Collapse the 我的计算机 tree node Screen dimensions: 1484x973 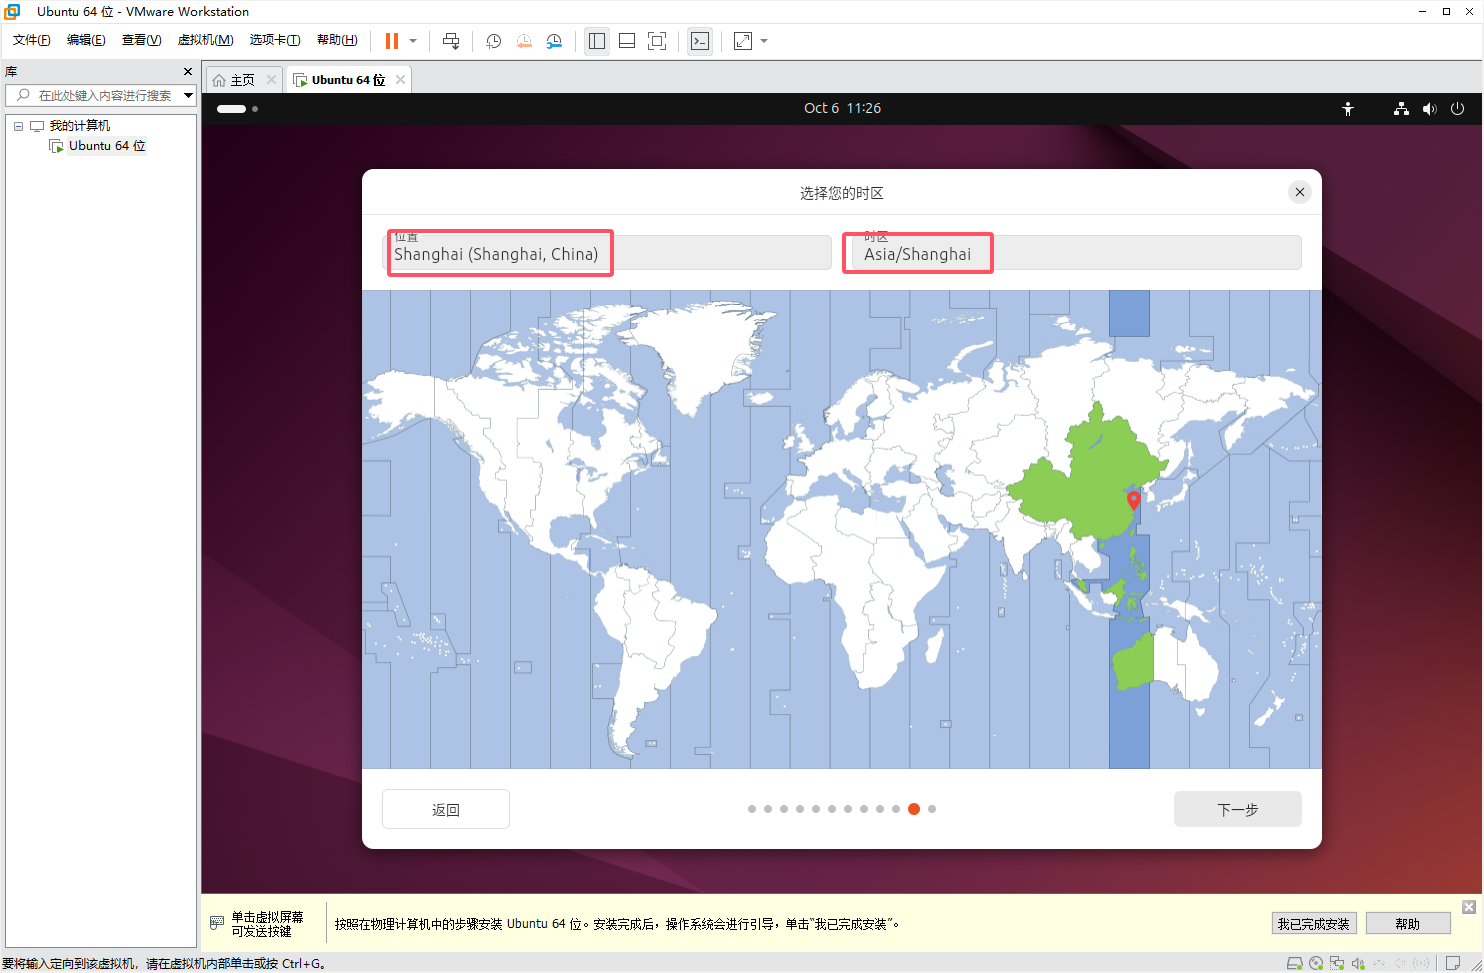click(18, 126)
